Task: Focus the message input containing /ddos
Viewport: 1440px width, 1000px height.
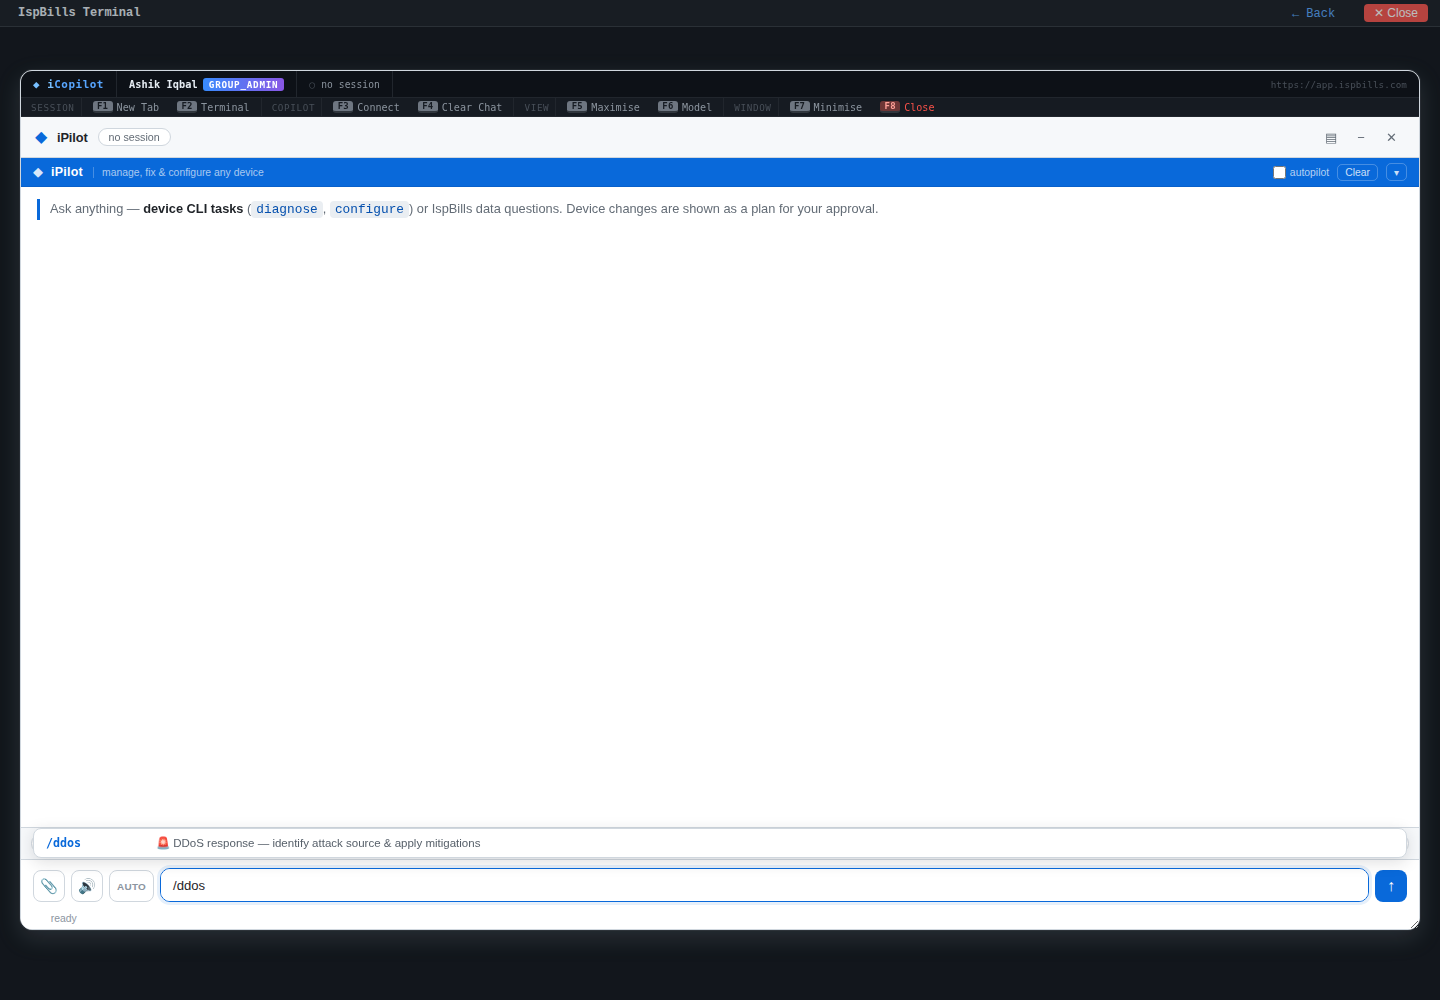Action: [x=764, y=885]
